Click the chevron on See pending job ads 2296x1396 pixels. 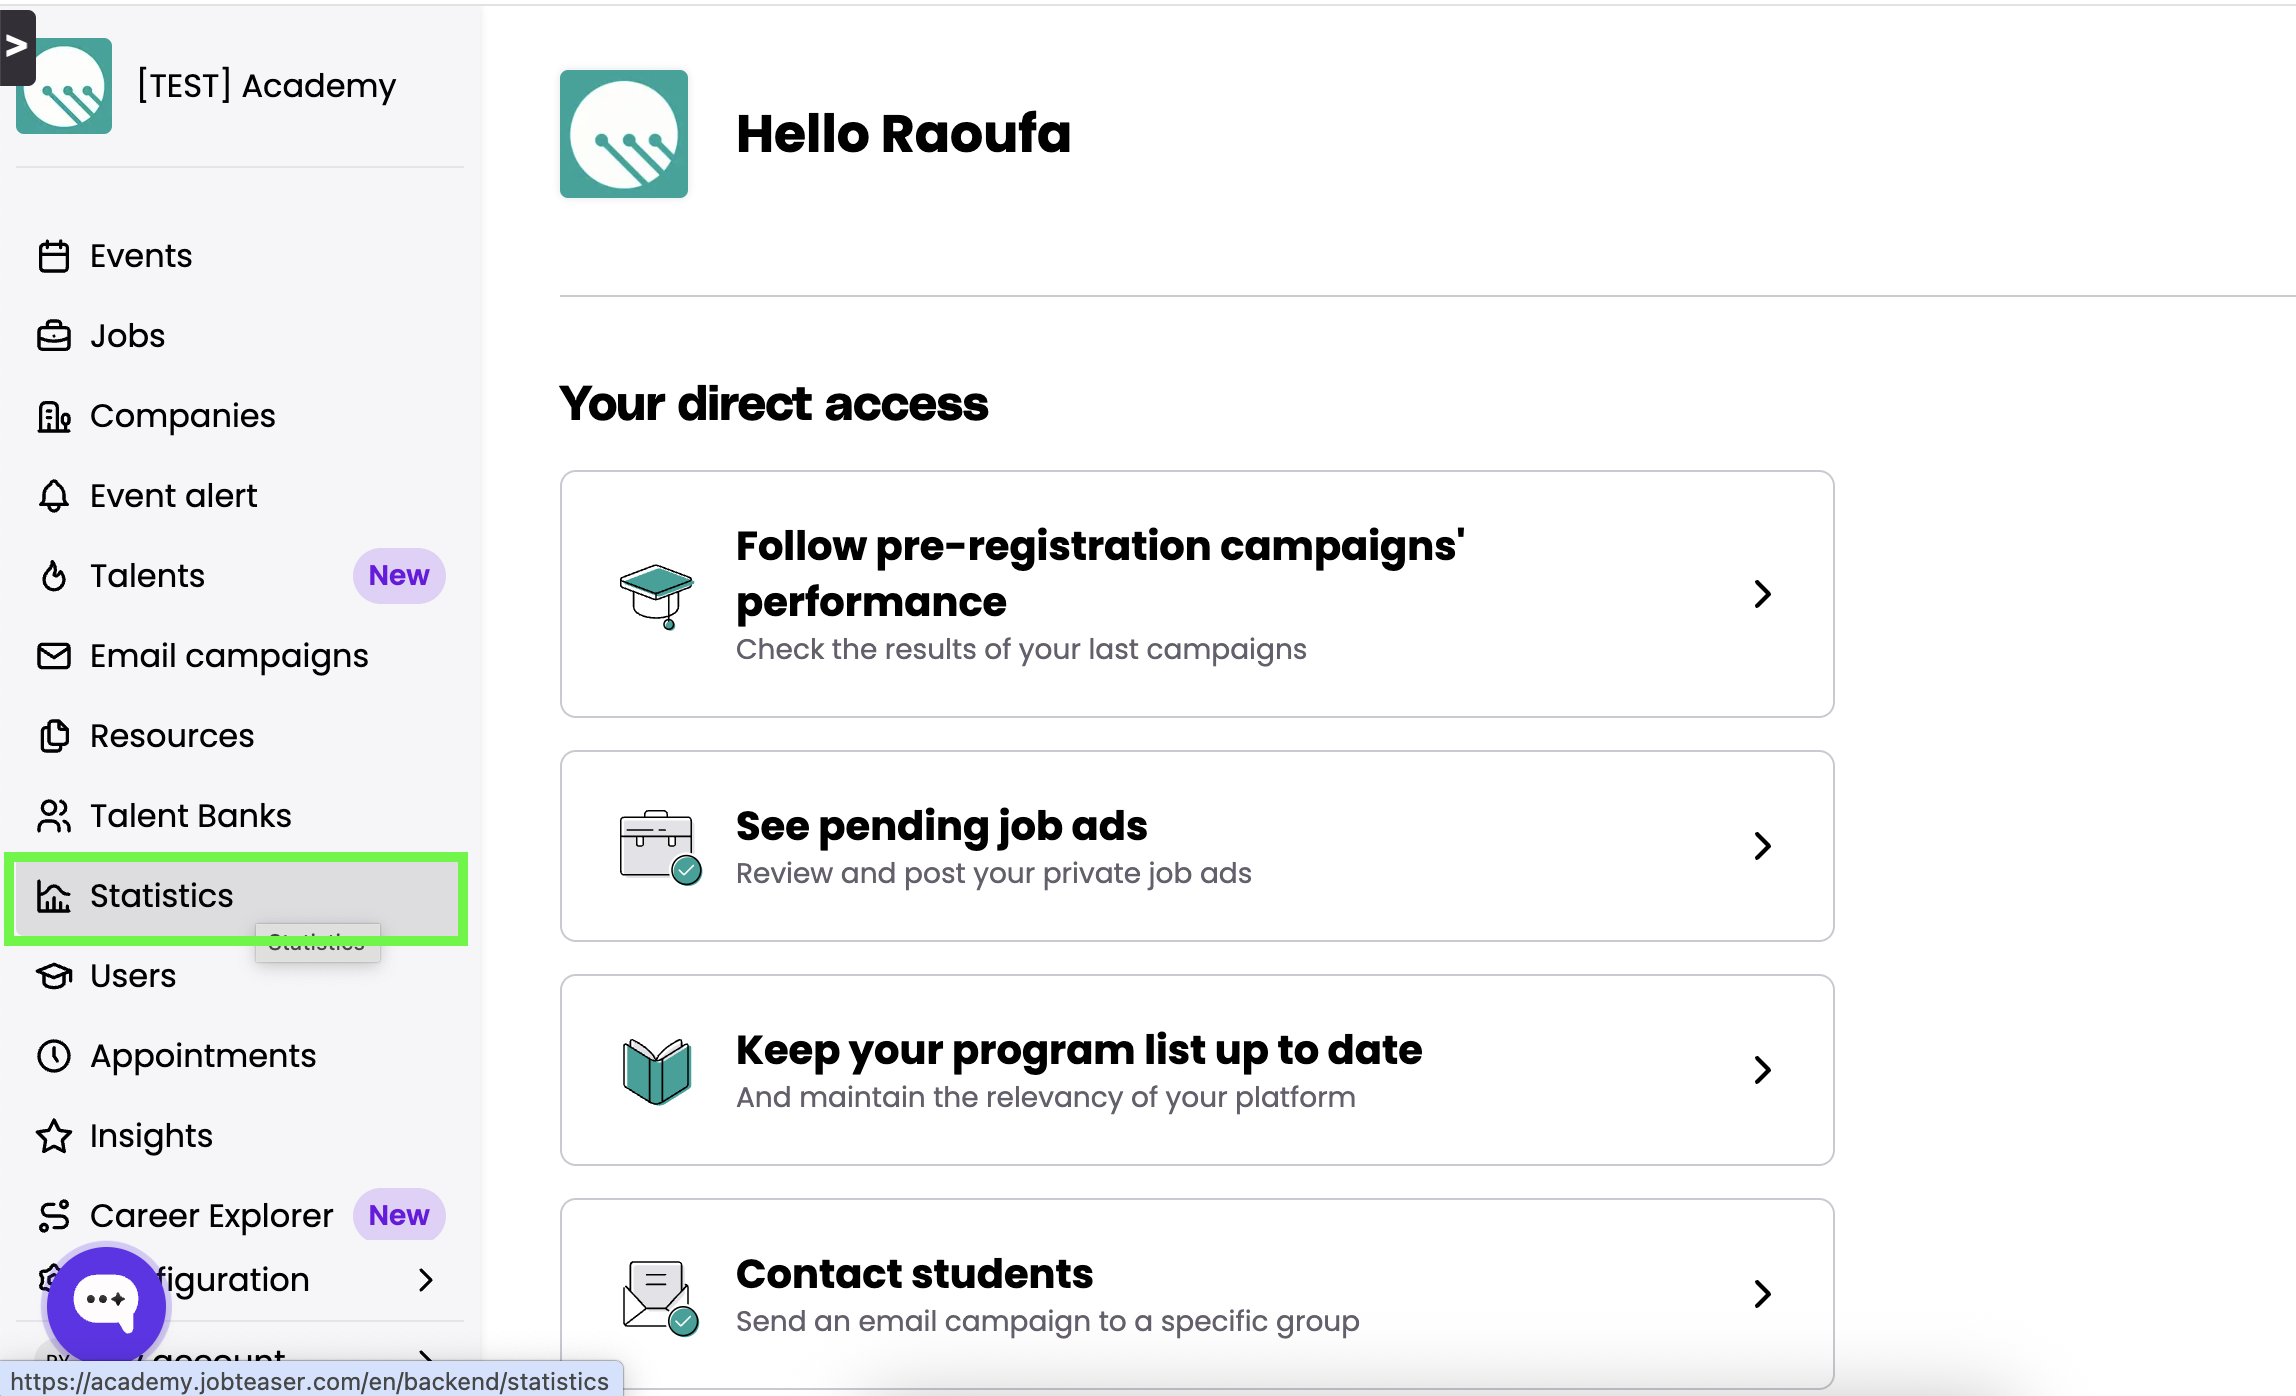click(1762, 846)
